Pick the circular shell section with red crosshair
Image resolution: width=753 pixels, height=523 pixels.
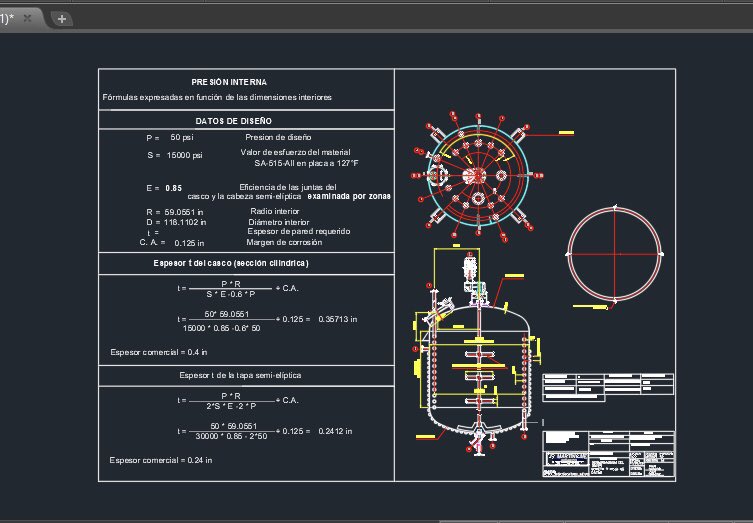coord(615,254)
